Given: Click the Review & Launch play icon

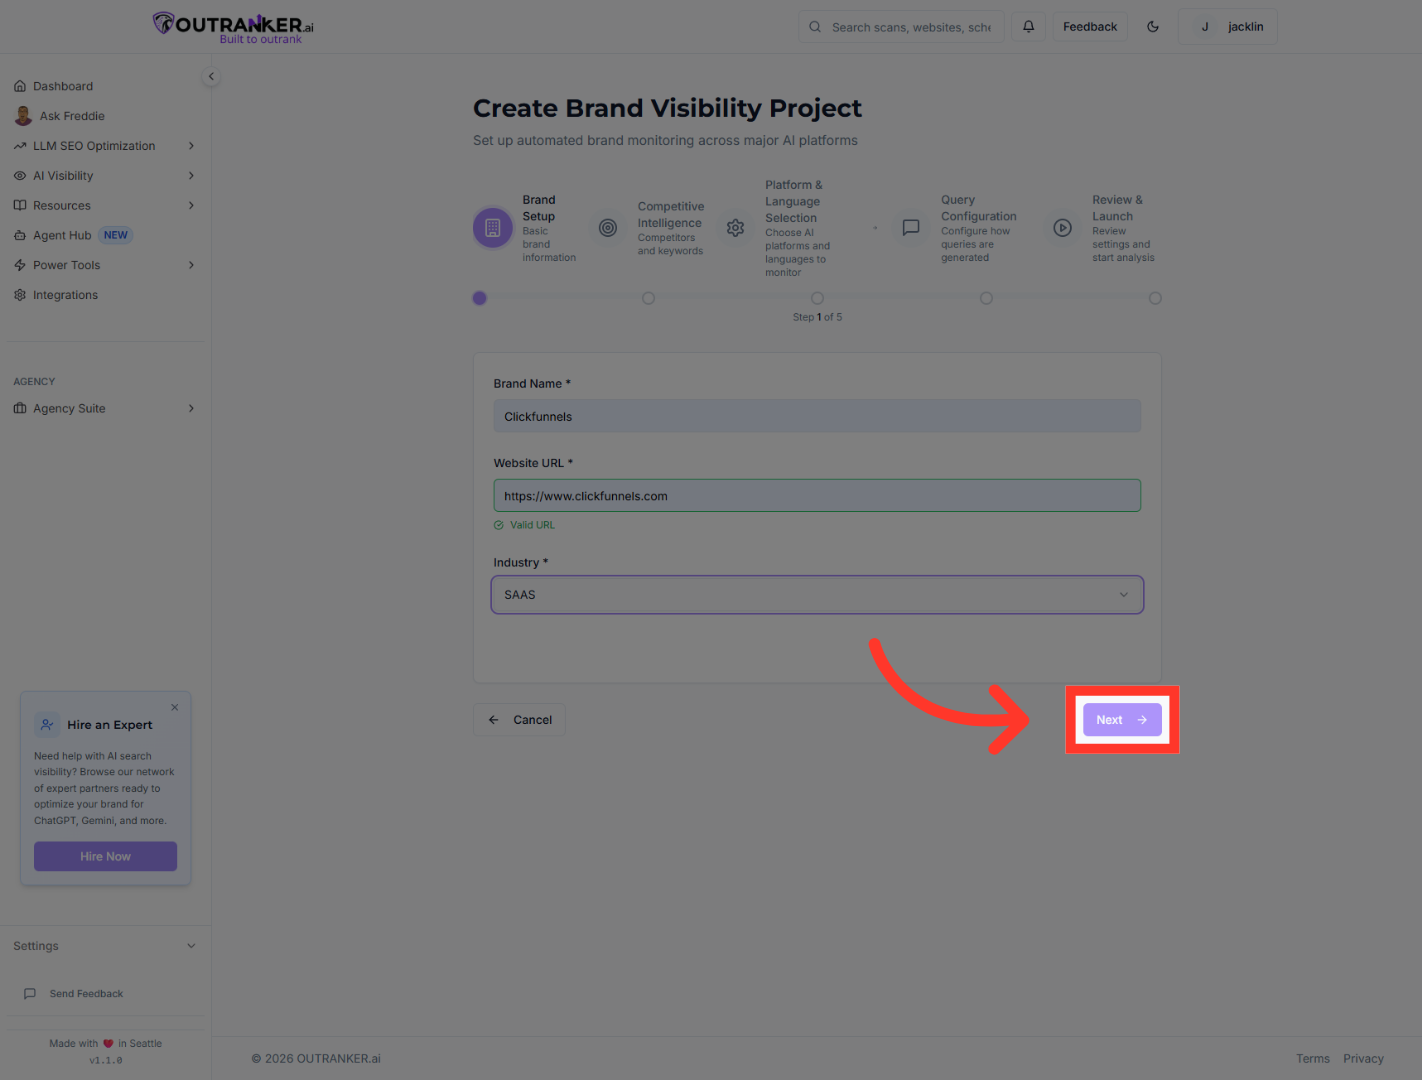Looking at the screenshot, I should coord(1062,228).
